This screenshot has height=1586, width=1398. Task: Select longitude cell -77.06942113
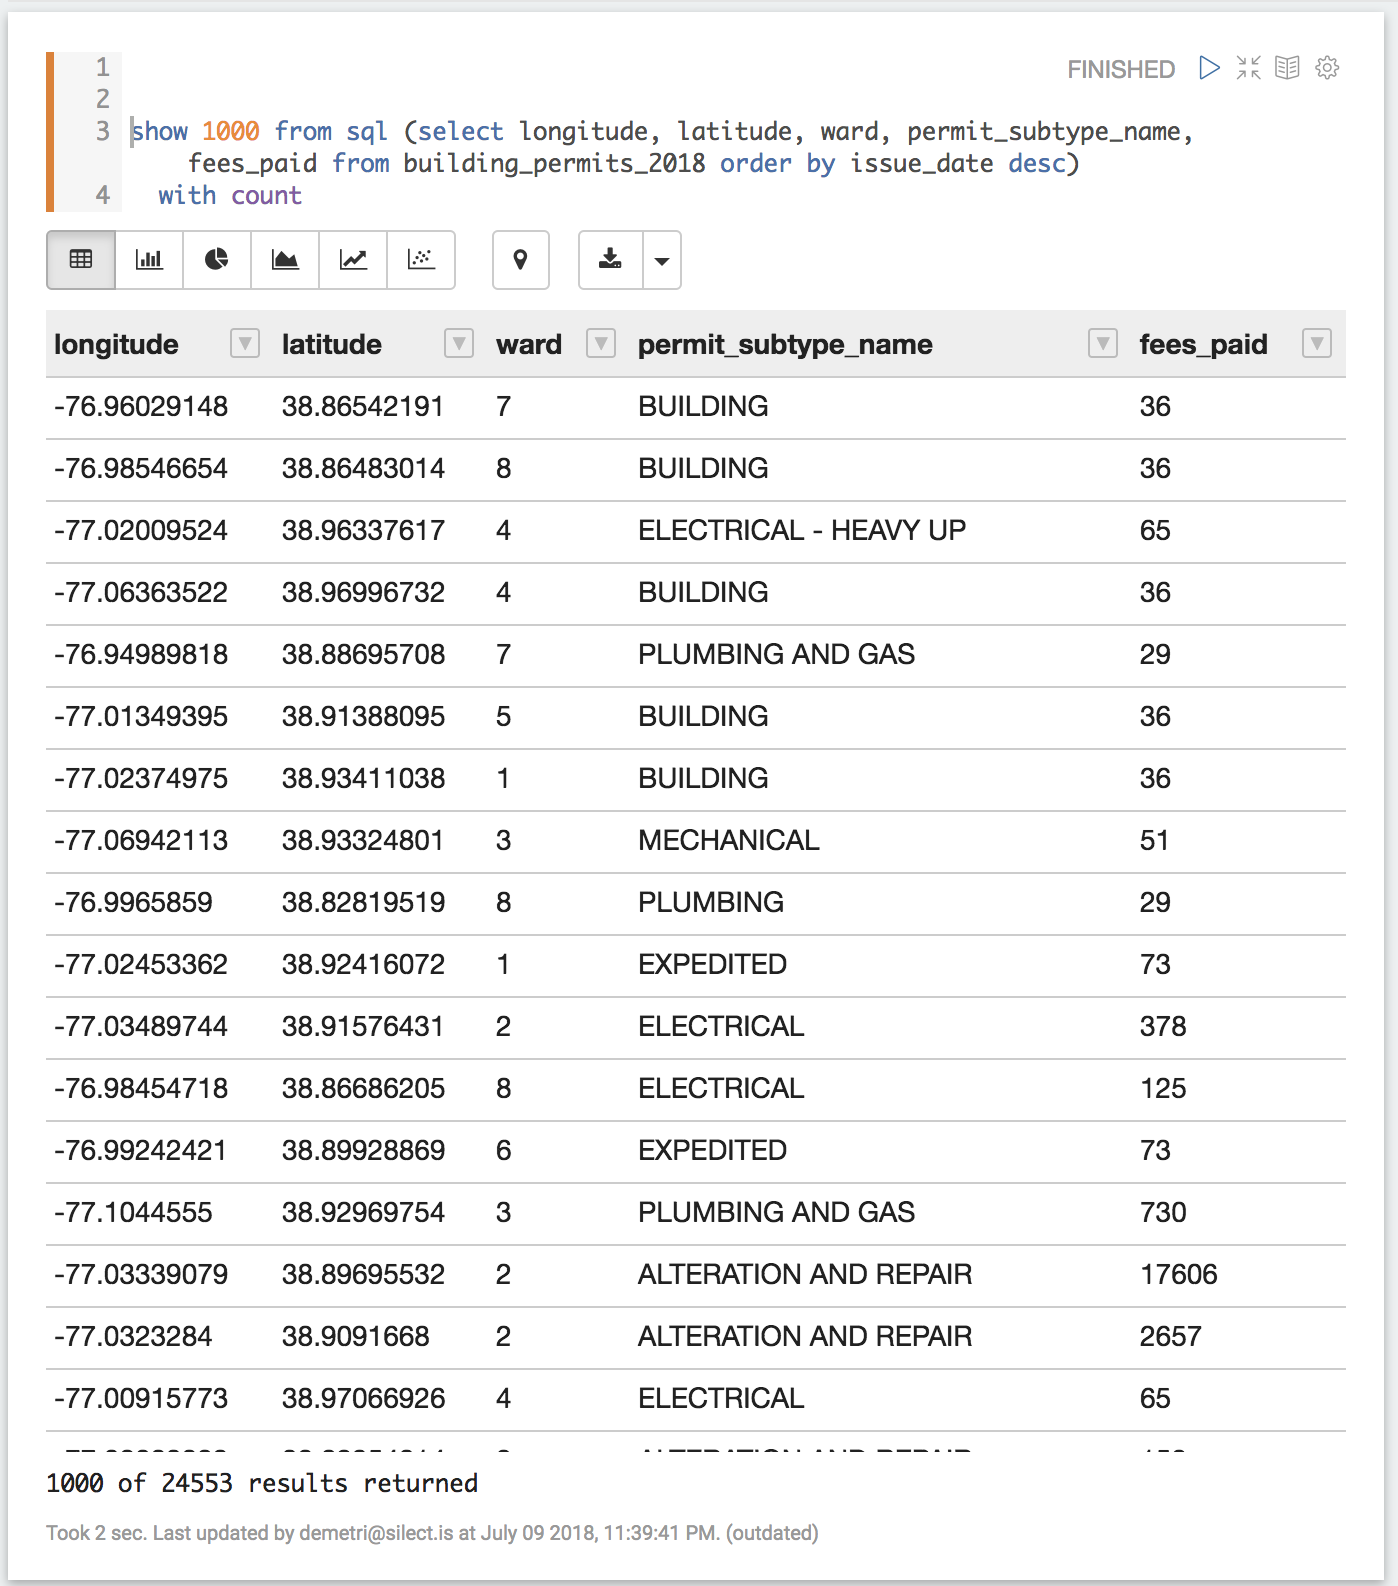pos(141,841)
